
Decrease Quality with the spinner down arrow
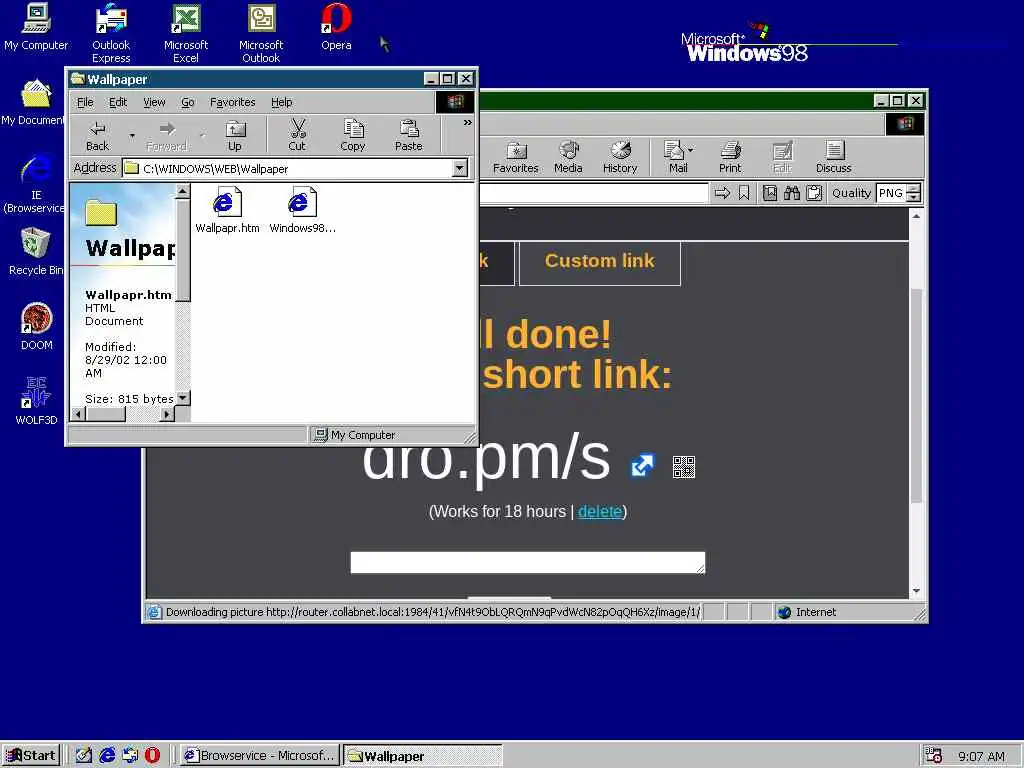[x=914, y=198]
